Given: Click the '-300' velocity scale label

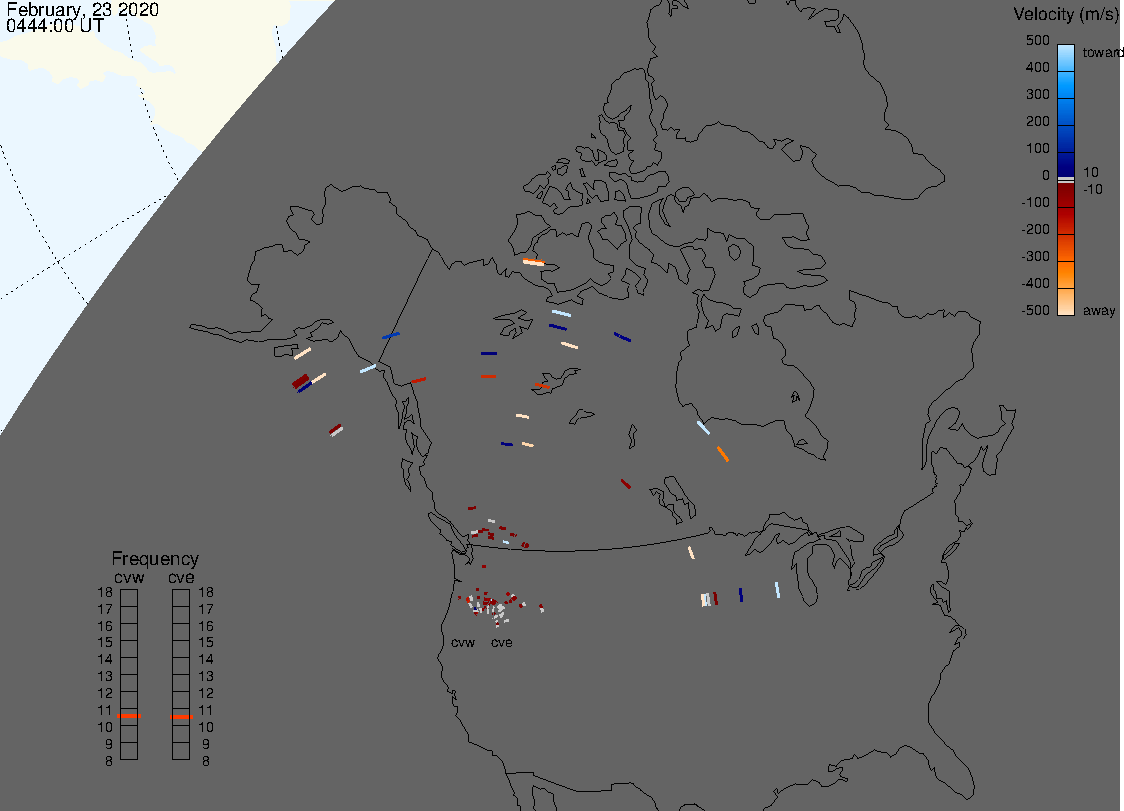Looking at the screenshot, I should pyautogui.click(x=1035, y=257).
